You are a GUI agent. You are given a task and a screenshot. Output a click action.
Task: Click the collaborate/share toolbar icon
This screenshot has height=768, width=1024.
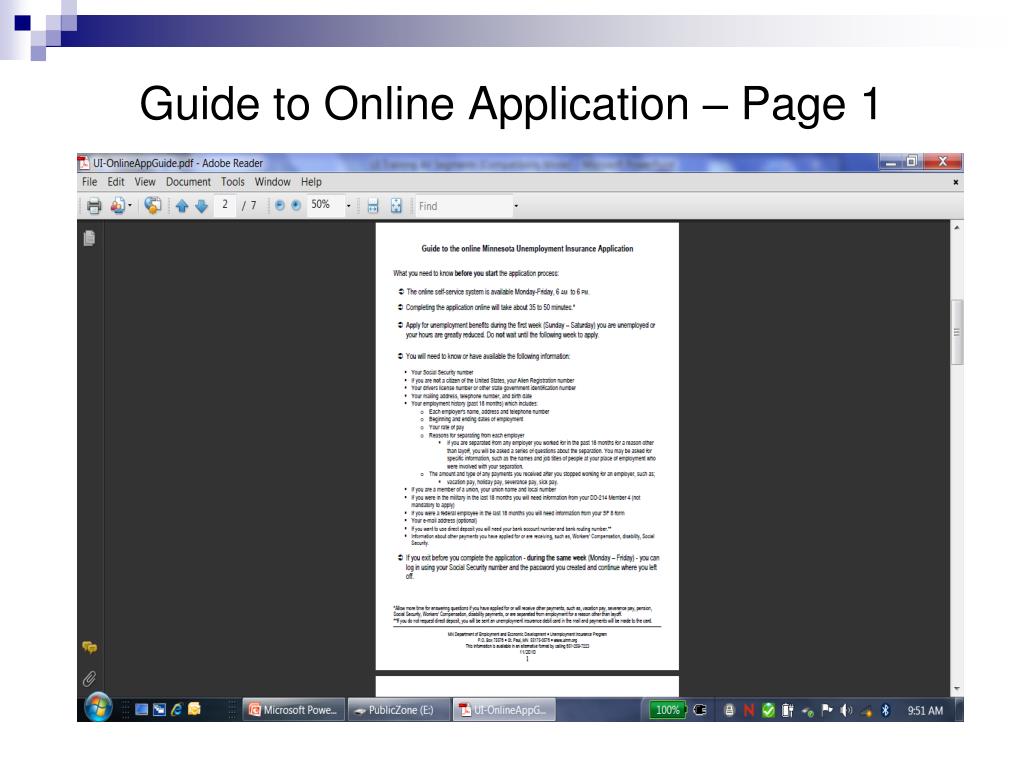point(118,206)
